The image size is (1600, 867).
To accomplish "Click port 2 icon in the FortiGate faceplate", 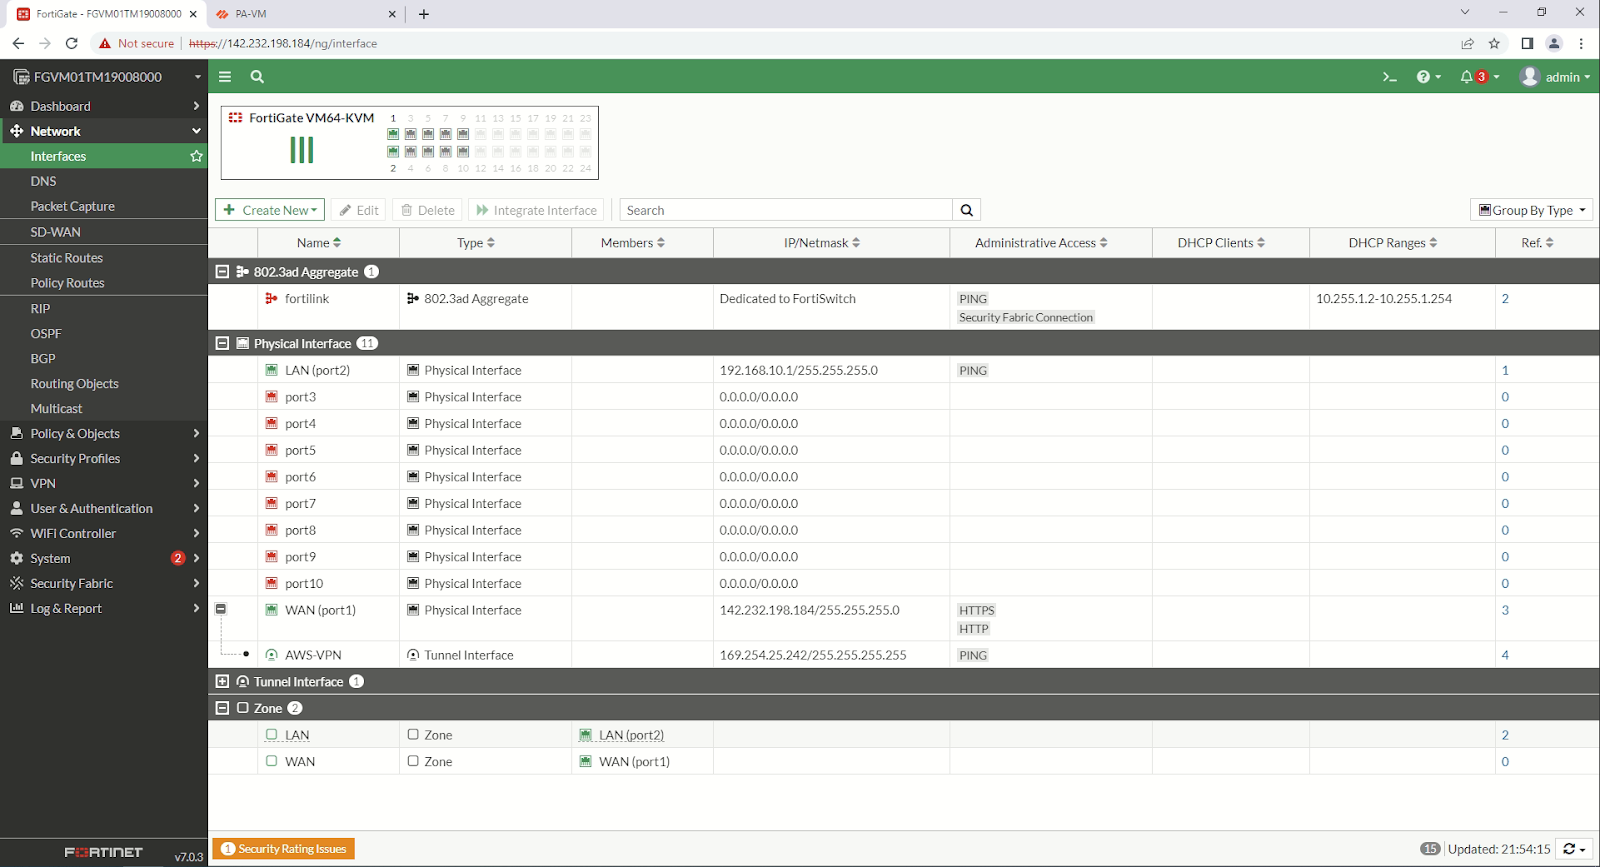I will (393, 152).
